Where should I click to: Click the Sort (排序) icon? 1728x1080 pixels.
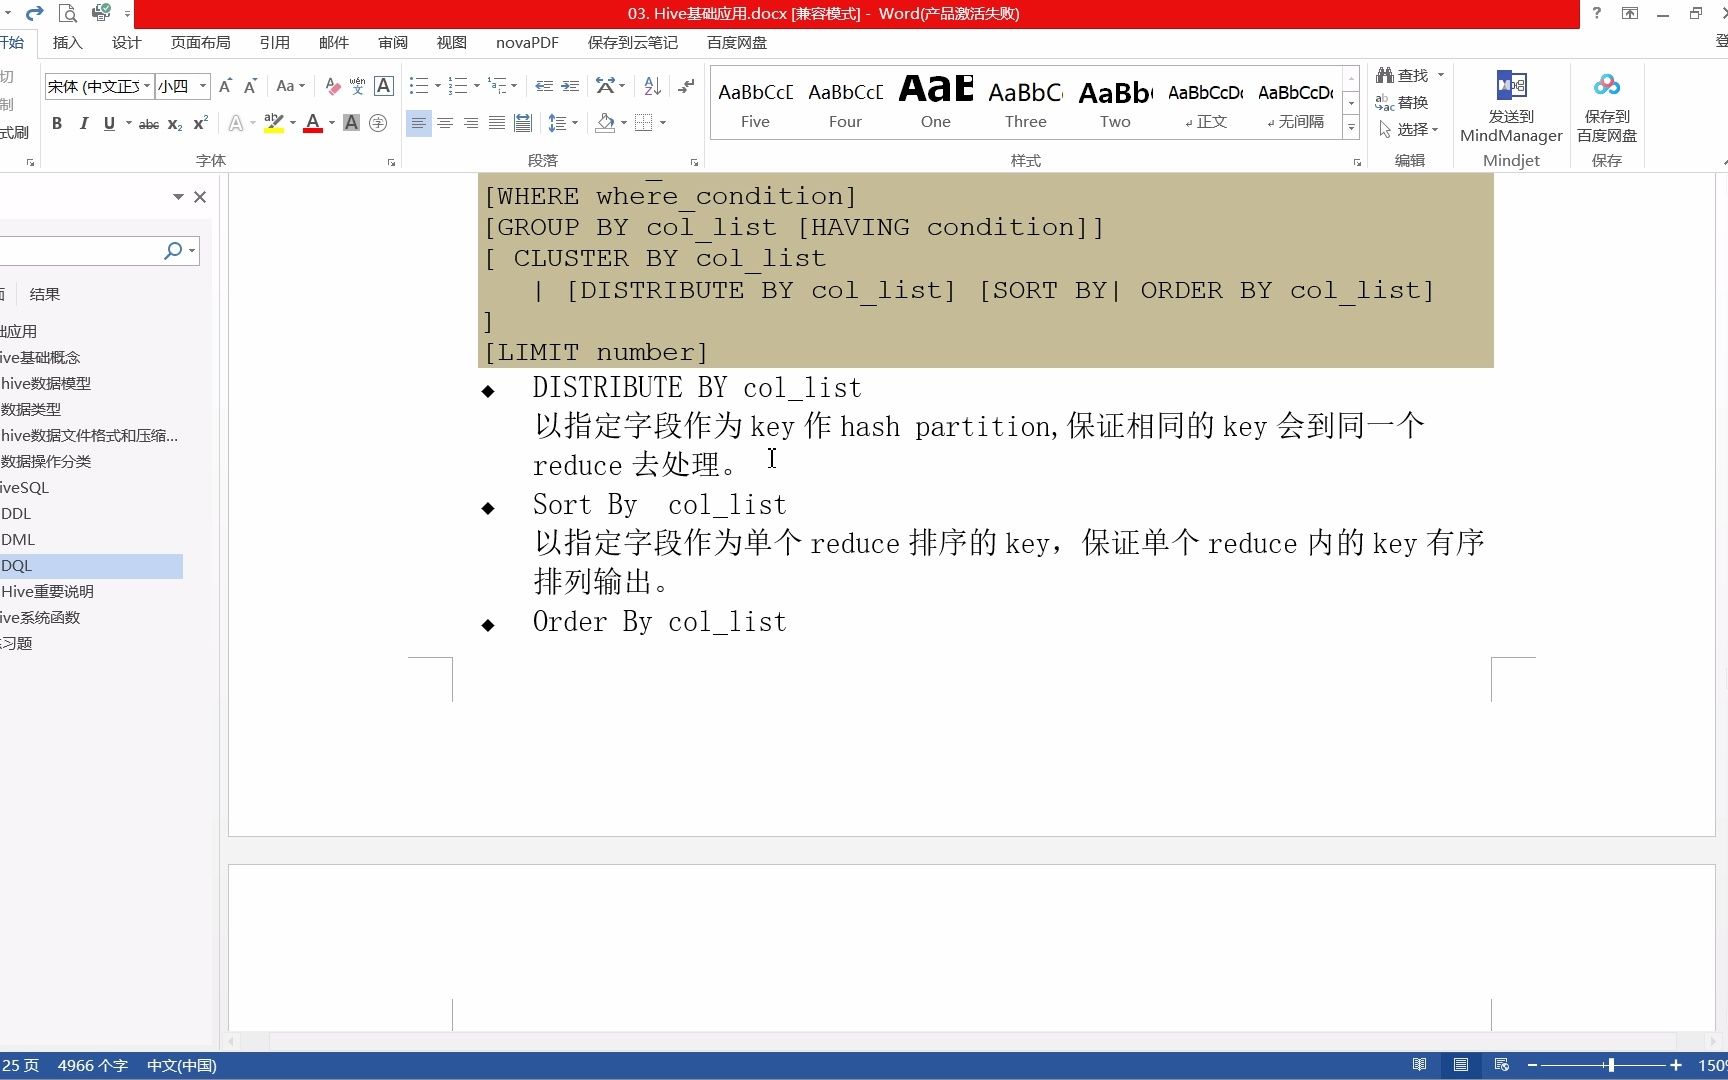tap(651, 86)
